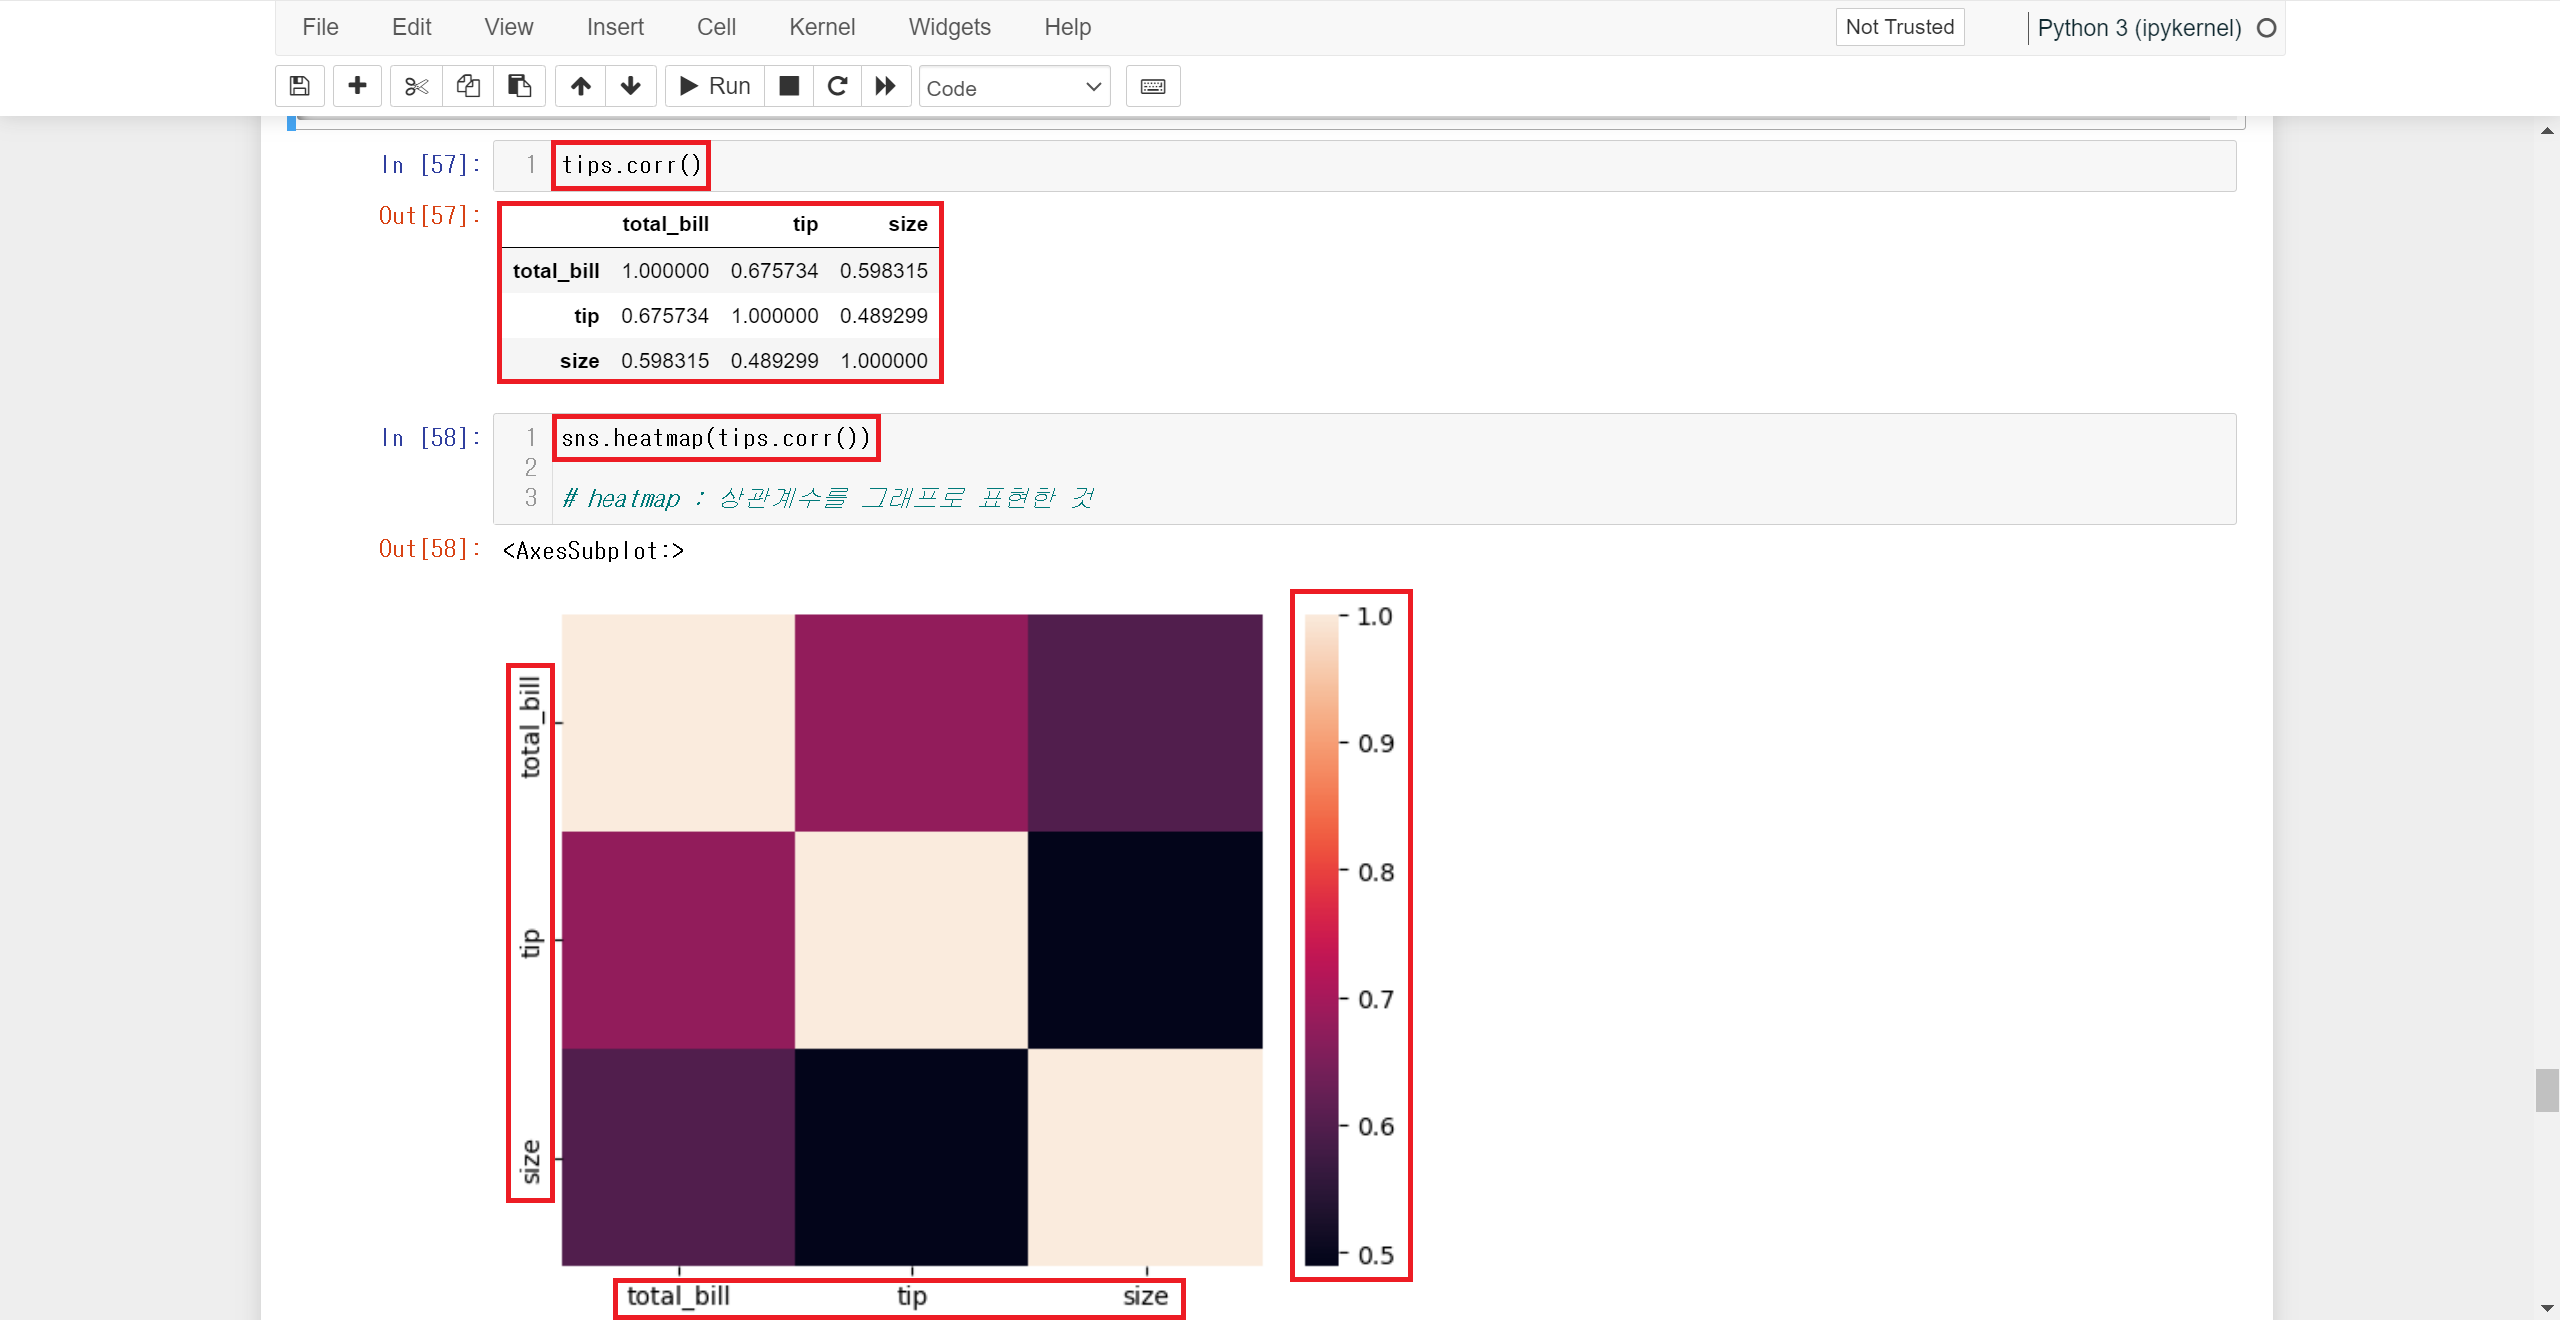Viewport: 2560px width, 1320px height.
Task: Open the Widgets menu
Action: coord(949,27)
